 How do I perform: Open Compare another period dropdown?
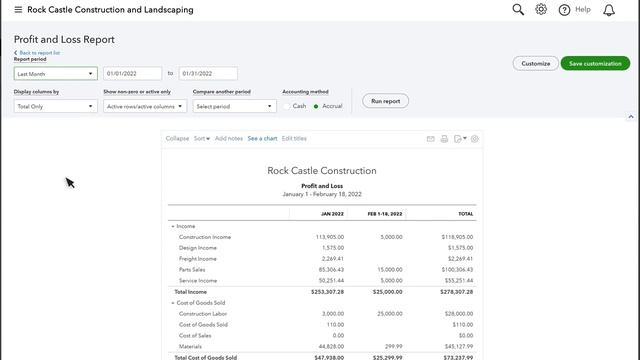click(235, 106)
